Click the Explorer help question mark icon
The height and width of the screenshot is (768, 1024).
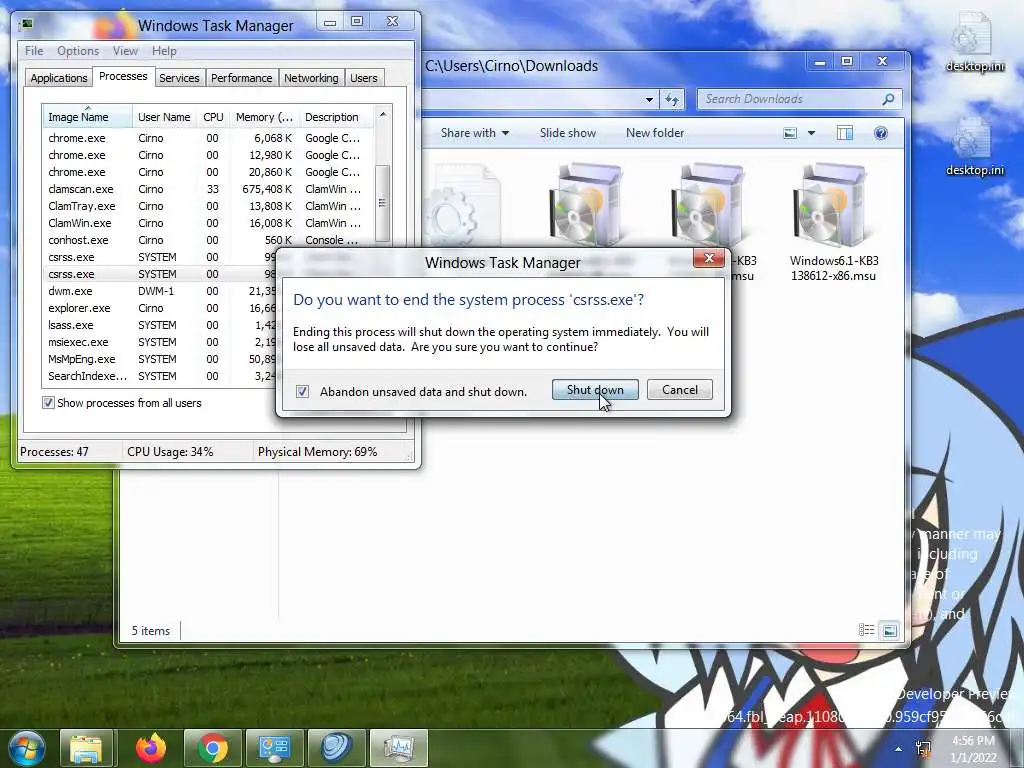880,133
